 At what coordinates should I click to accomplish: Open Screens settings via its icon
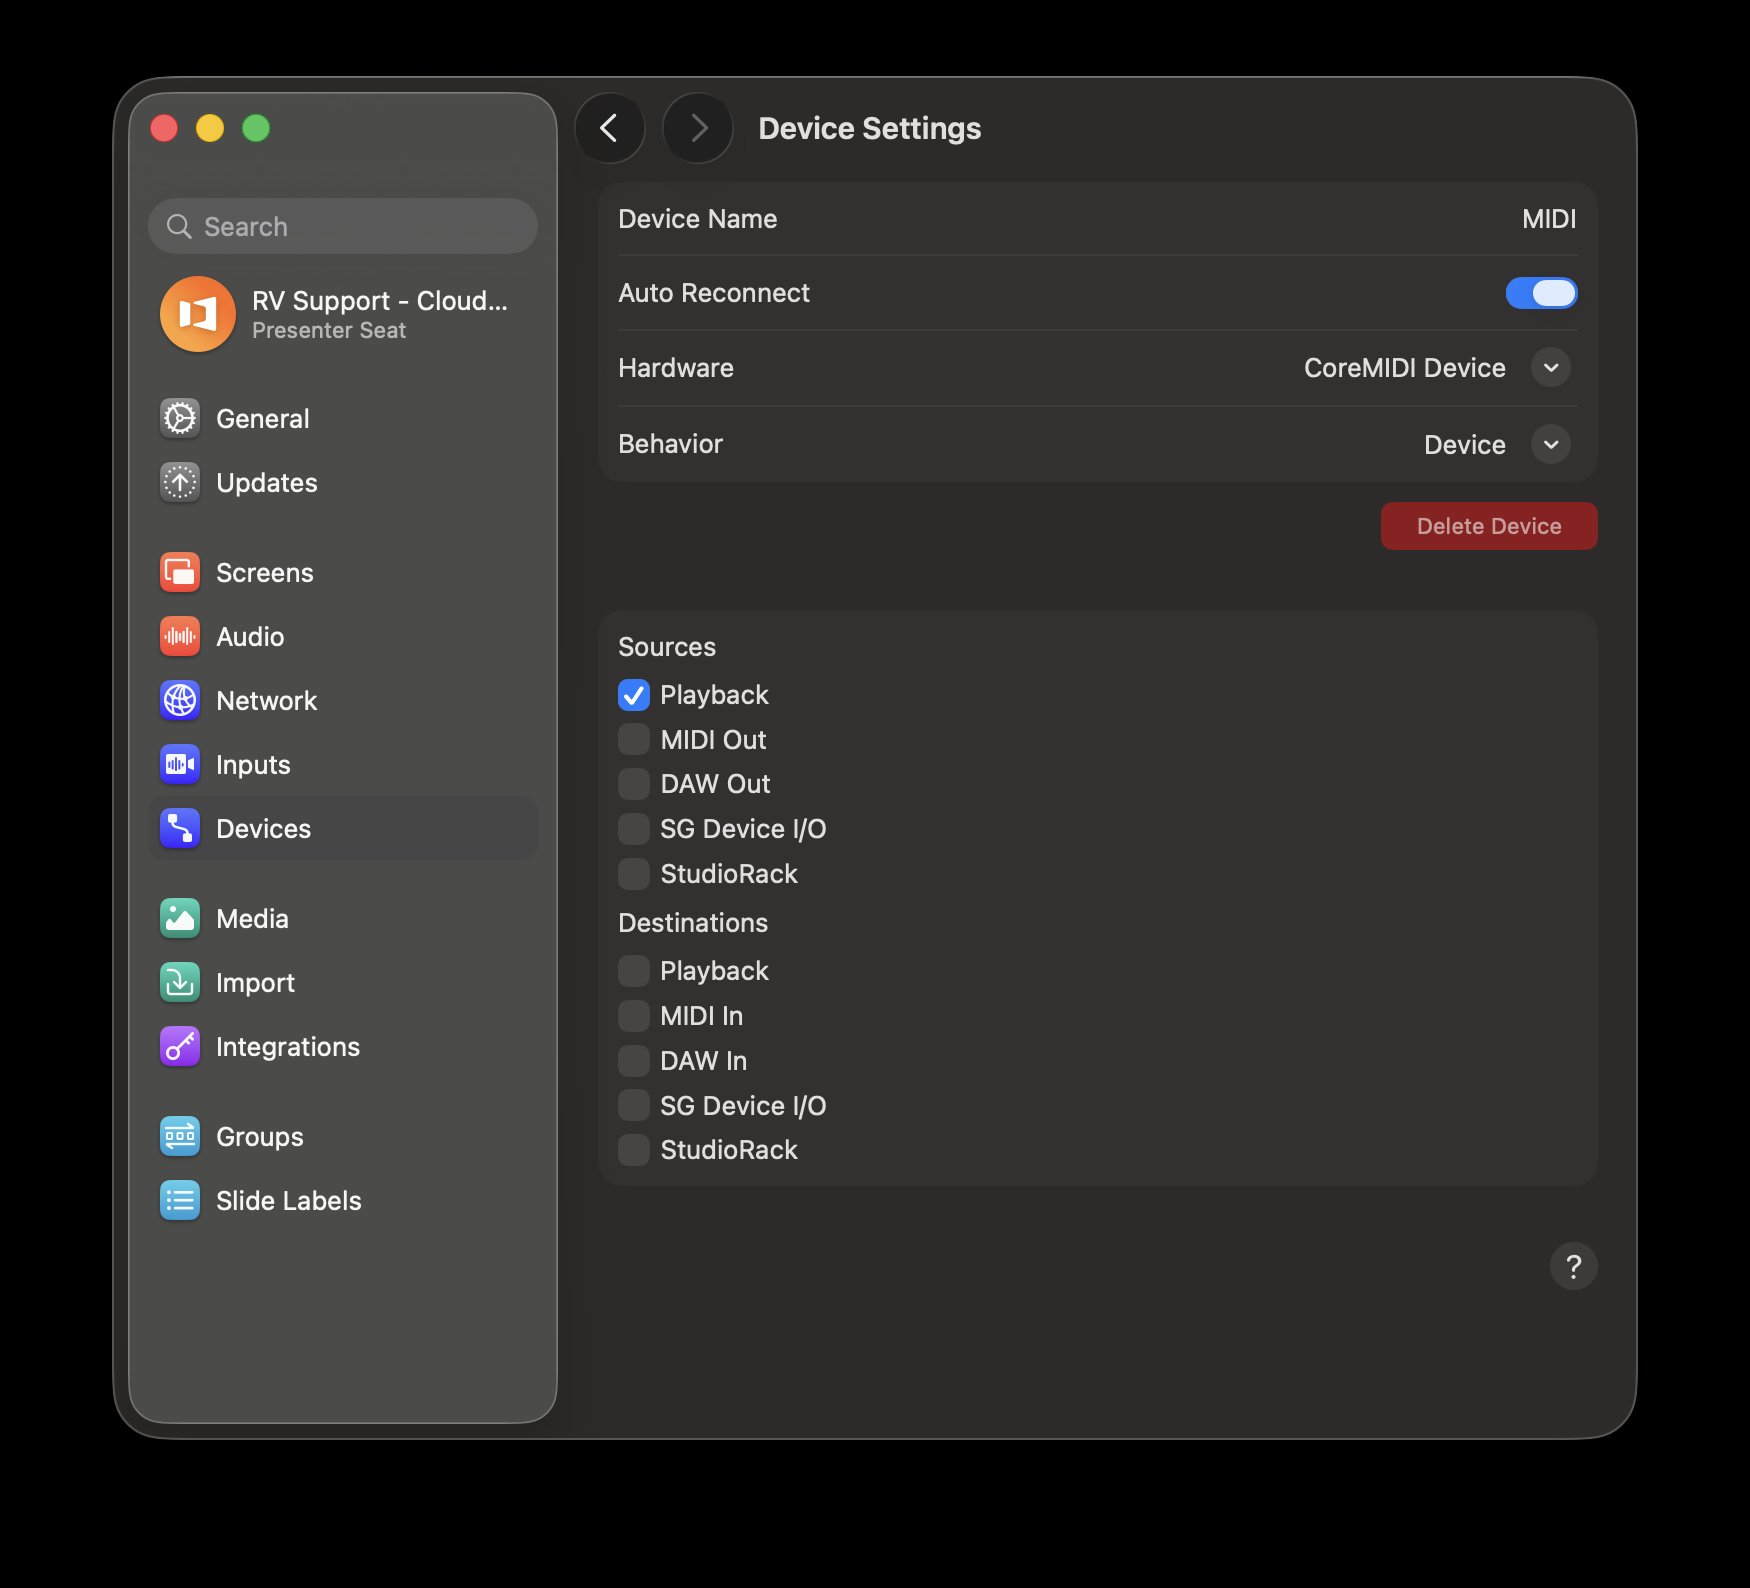coord(180,572)
